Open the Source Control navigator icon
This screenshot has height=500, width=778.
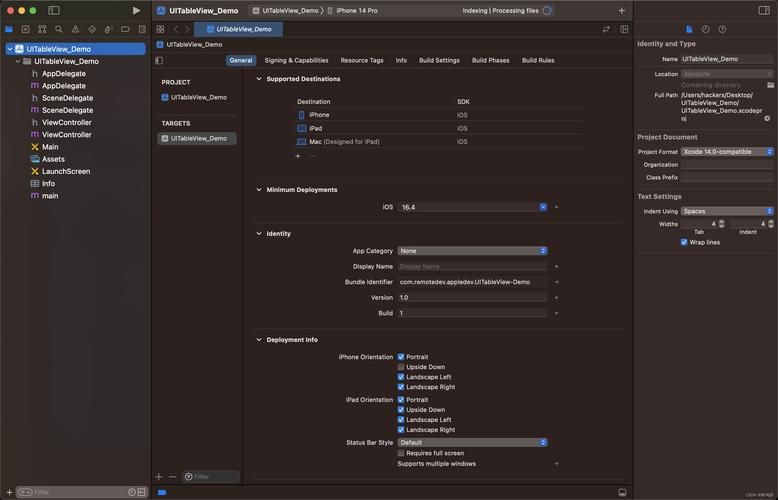[x=25, y=29]
